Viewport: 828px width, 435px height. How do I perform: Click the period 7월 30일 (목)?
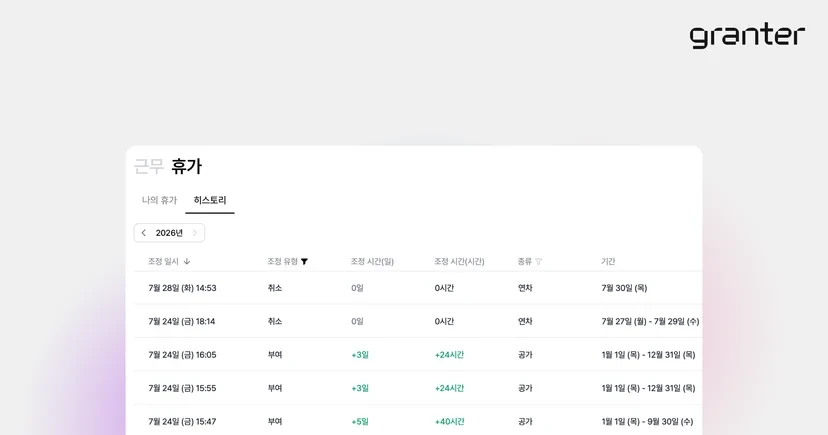click(x=624, y=288)
